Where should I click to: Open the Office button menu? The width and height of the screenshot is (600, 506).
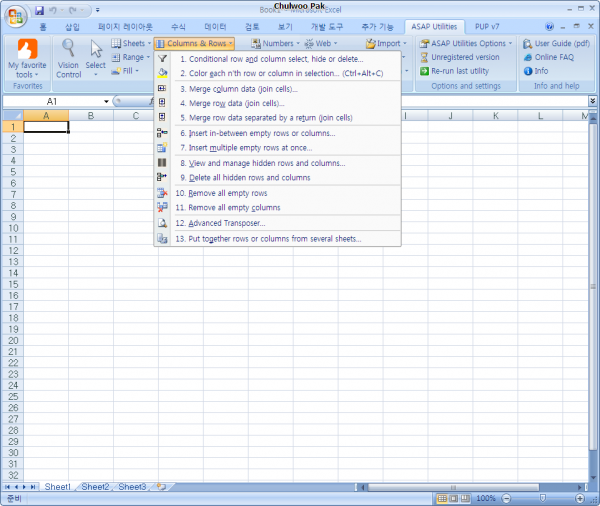coord(15,16)
